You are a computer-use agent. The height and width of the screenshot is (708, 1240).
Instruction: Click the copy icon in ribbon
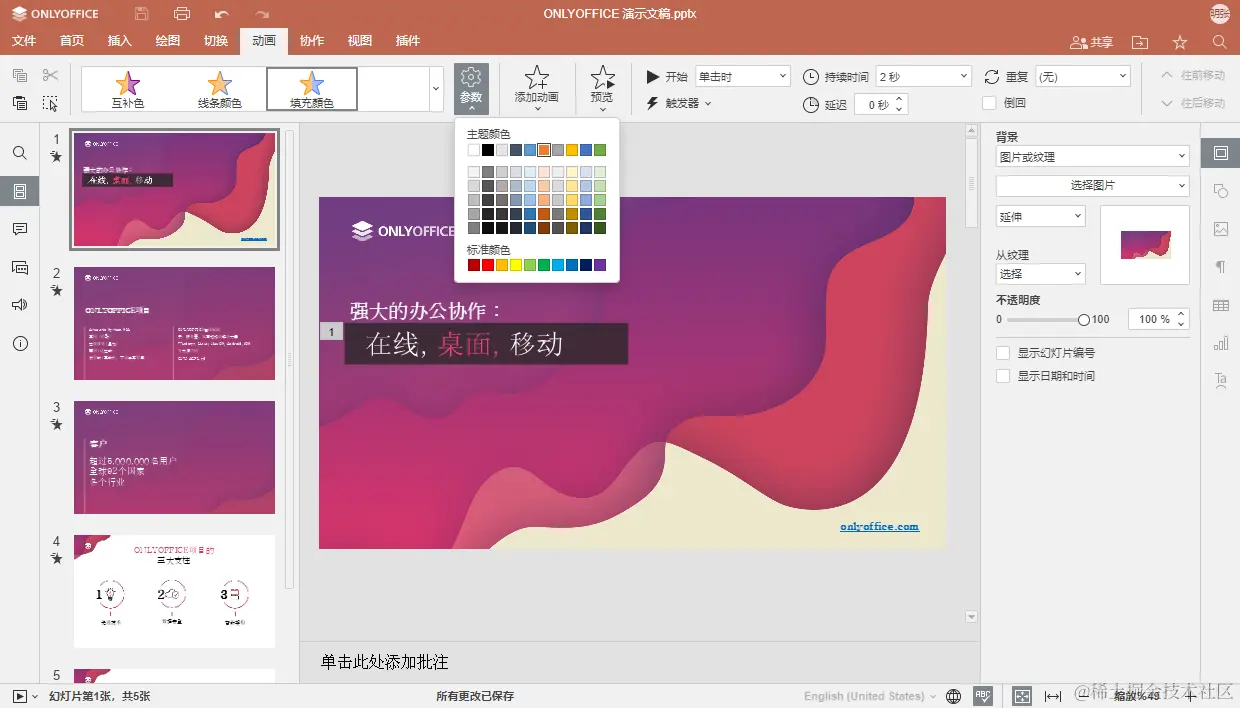click(x=20, y=76)
